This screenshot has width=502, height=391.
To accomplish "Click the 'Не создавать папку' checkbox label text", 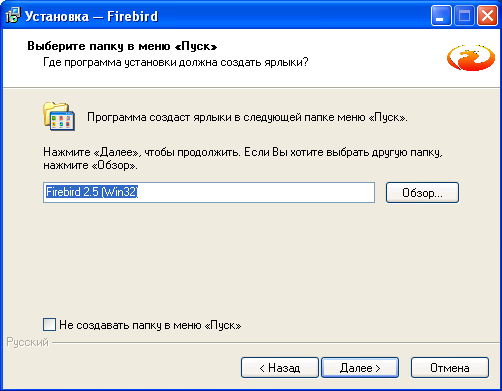I will pos(150,325).
